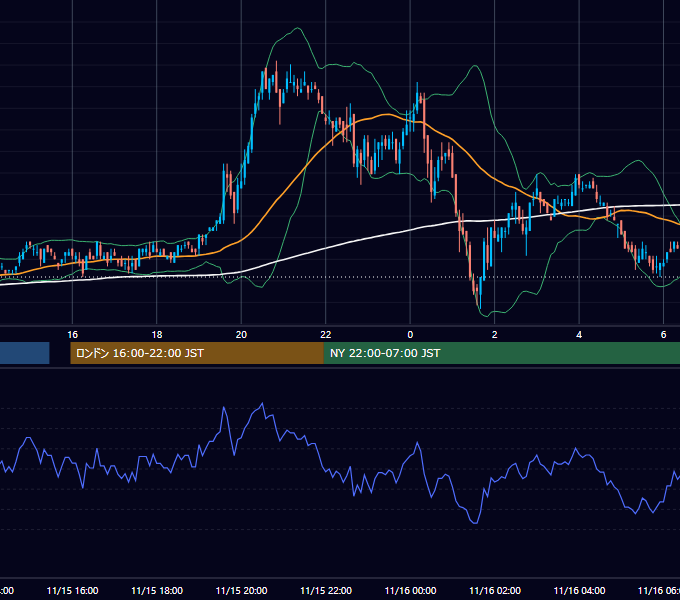Click the 0 hour axis label
Screen dimensions: 680x600
pos(410,335)
